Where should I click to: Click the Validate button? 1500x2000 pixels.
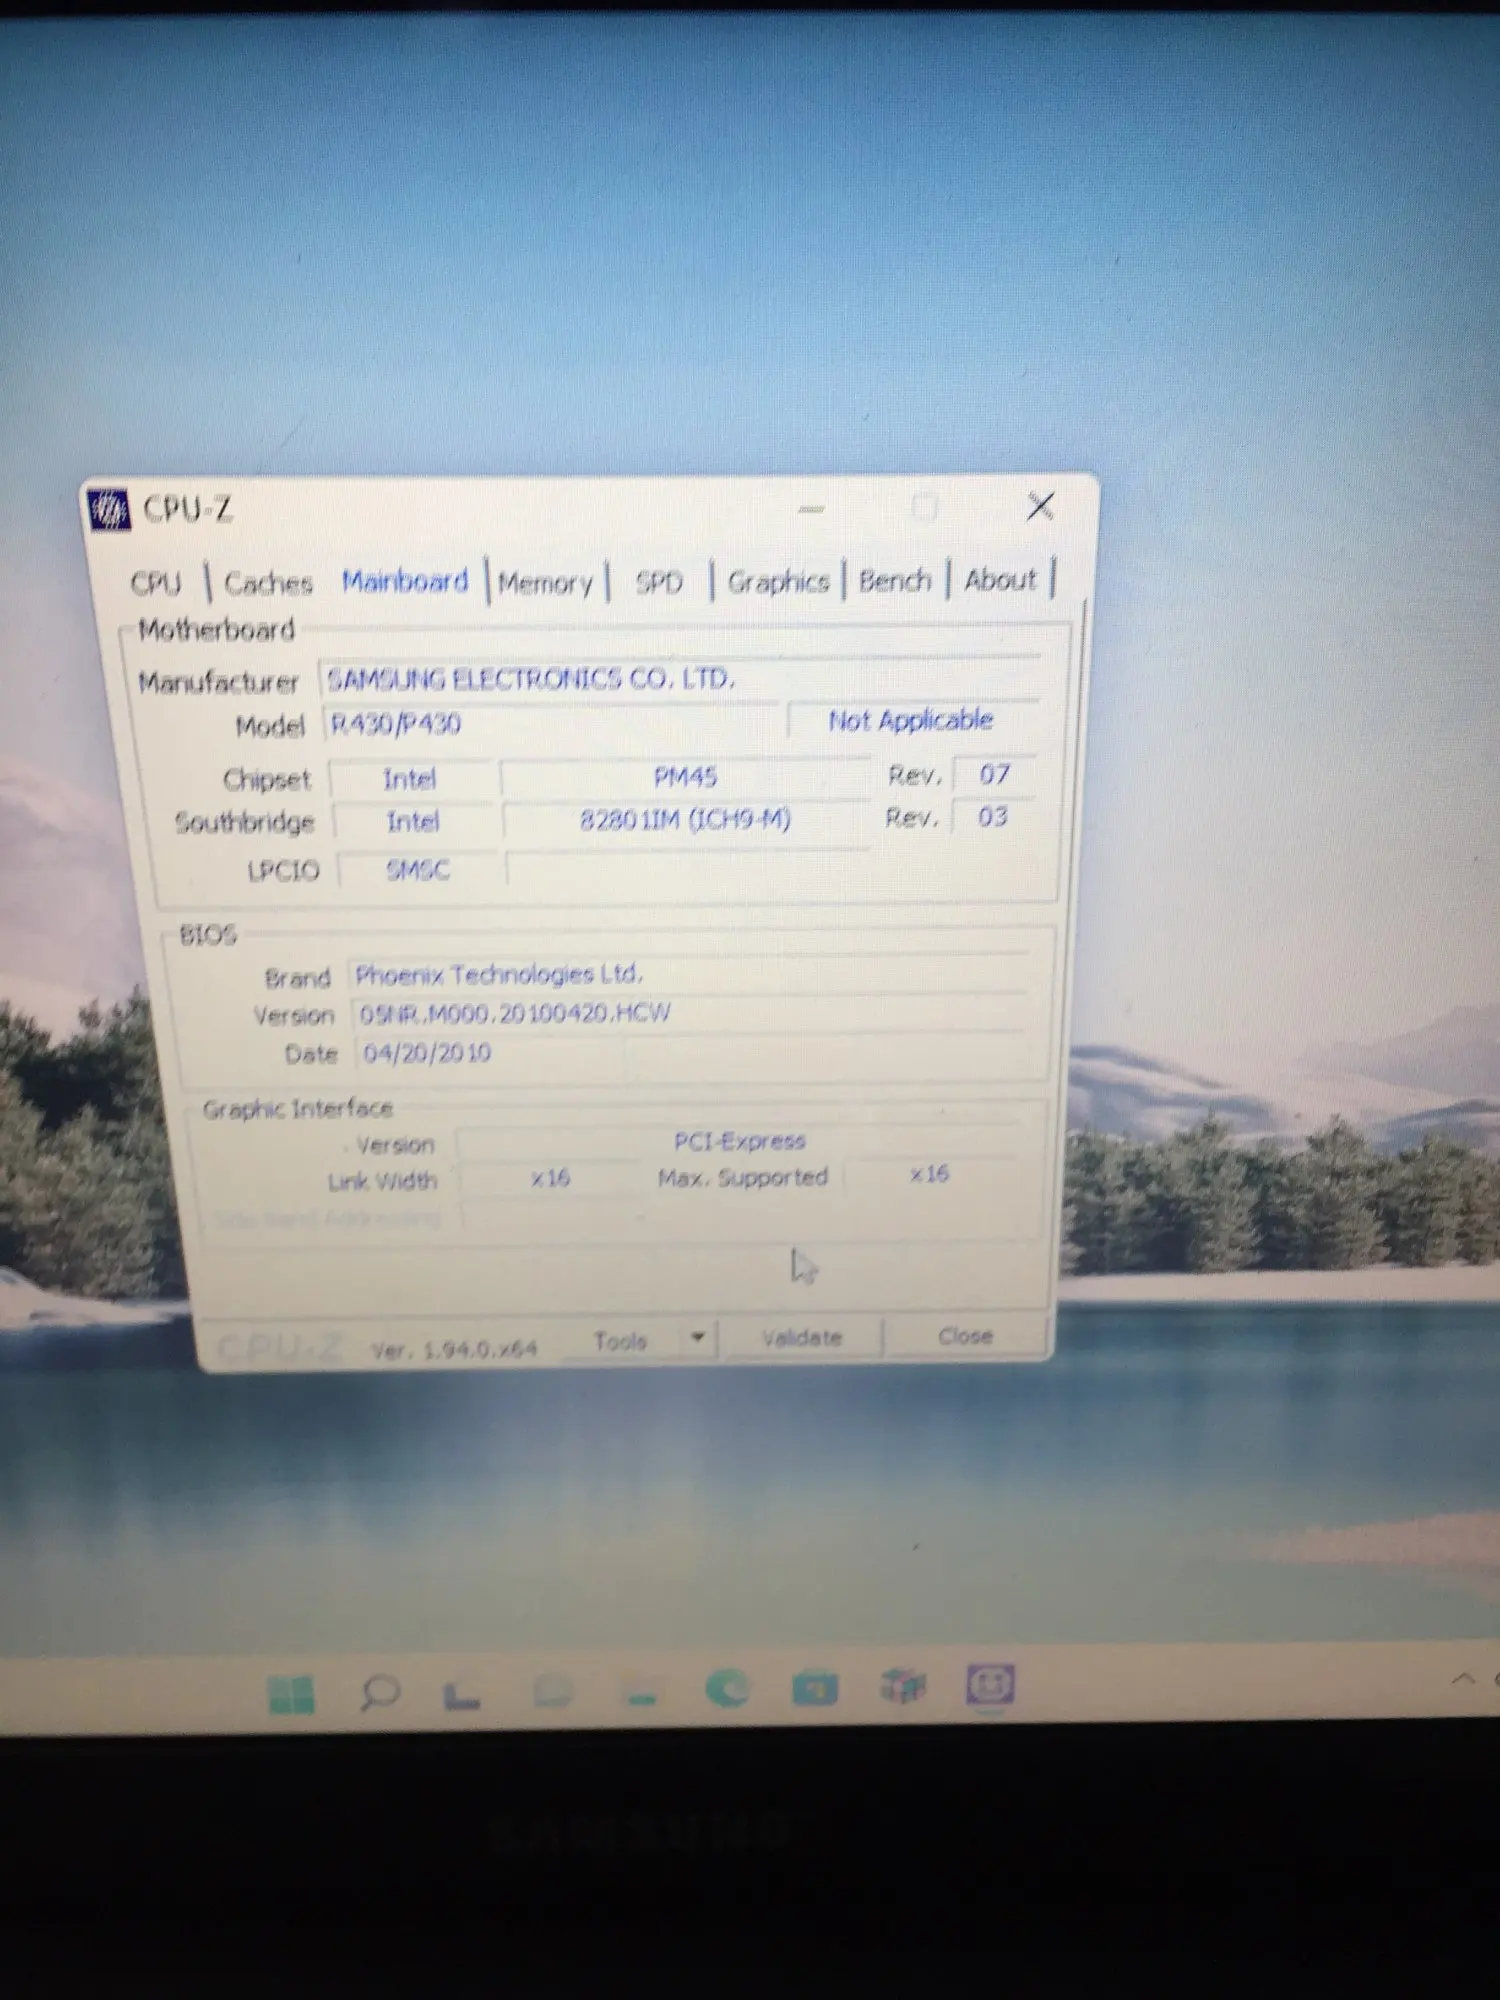pos(802,1337)
